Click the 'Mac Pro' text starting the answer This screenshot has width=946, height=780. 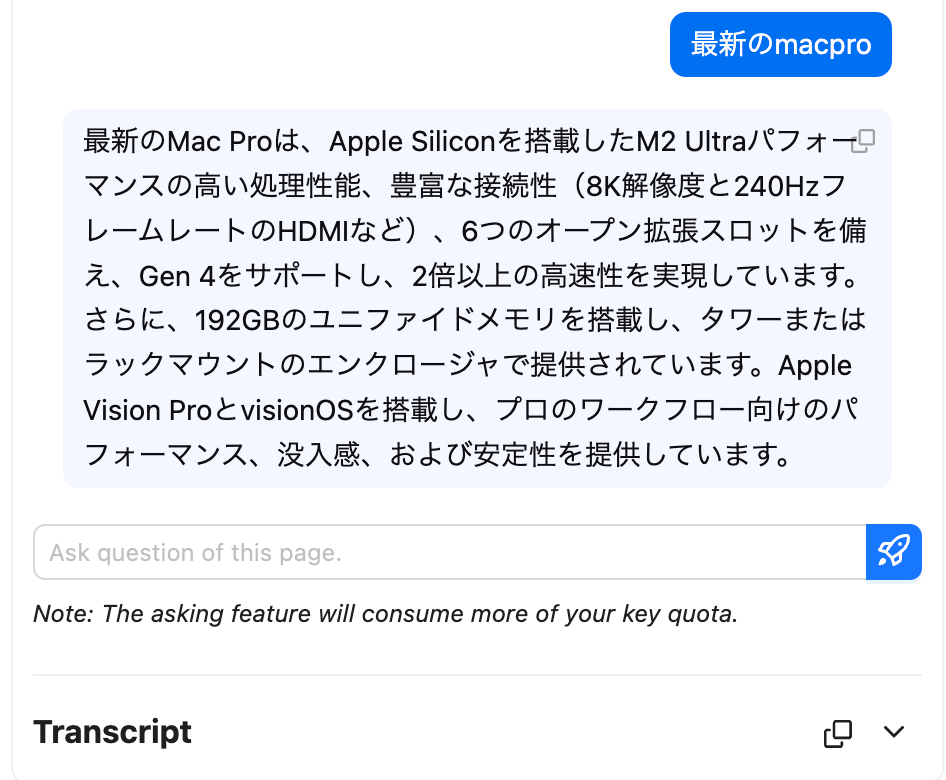click(x=213, y=142)
